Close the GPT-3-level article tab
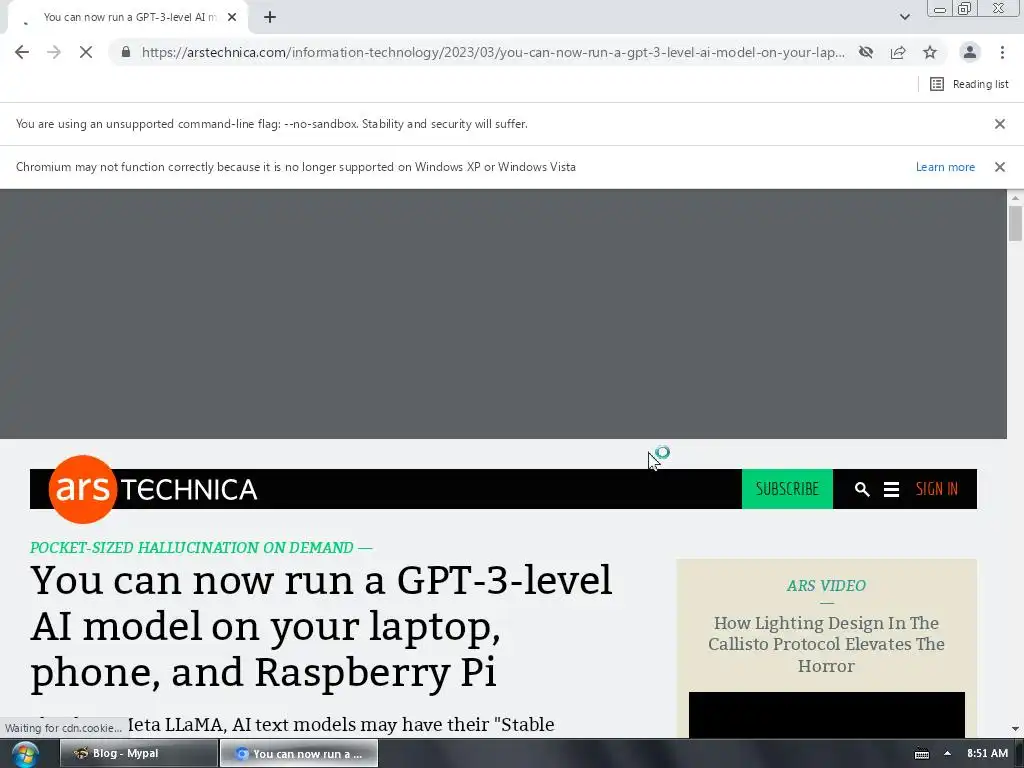The image size is (1024, 768). click(232, 18)
